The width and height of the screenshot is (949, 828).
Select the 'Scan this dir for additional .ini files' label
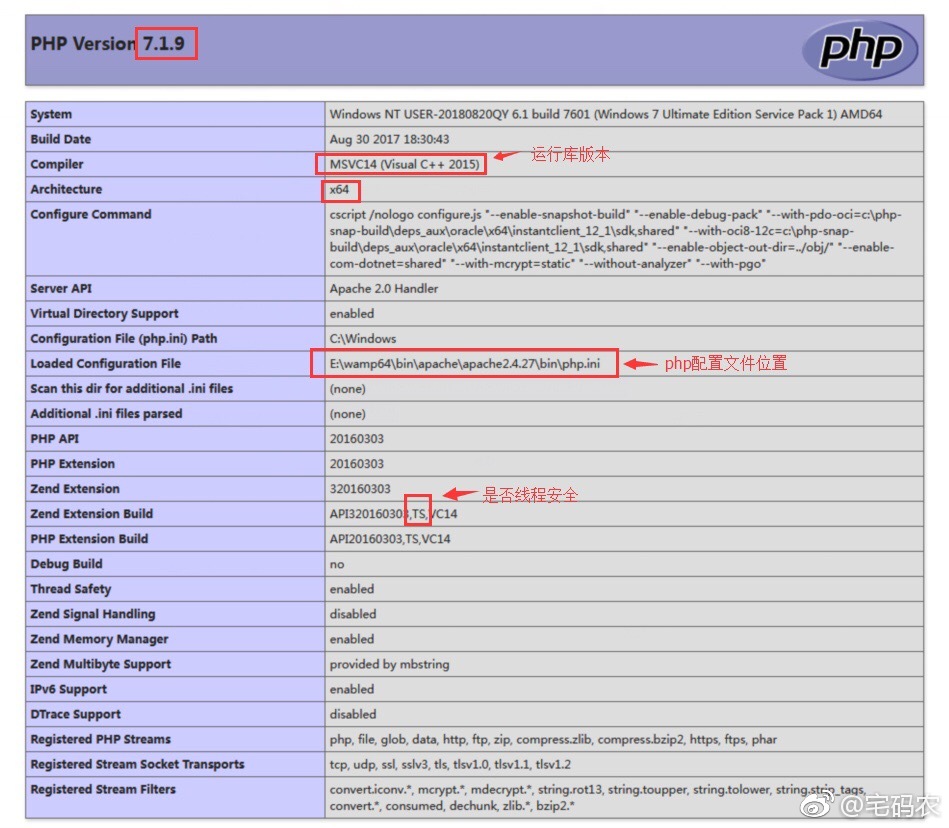click(x=131, y=389)
